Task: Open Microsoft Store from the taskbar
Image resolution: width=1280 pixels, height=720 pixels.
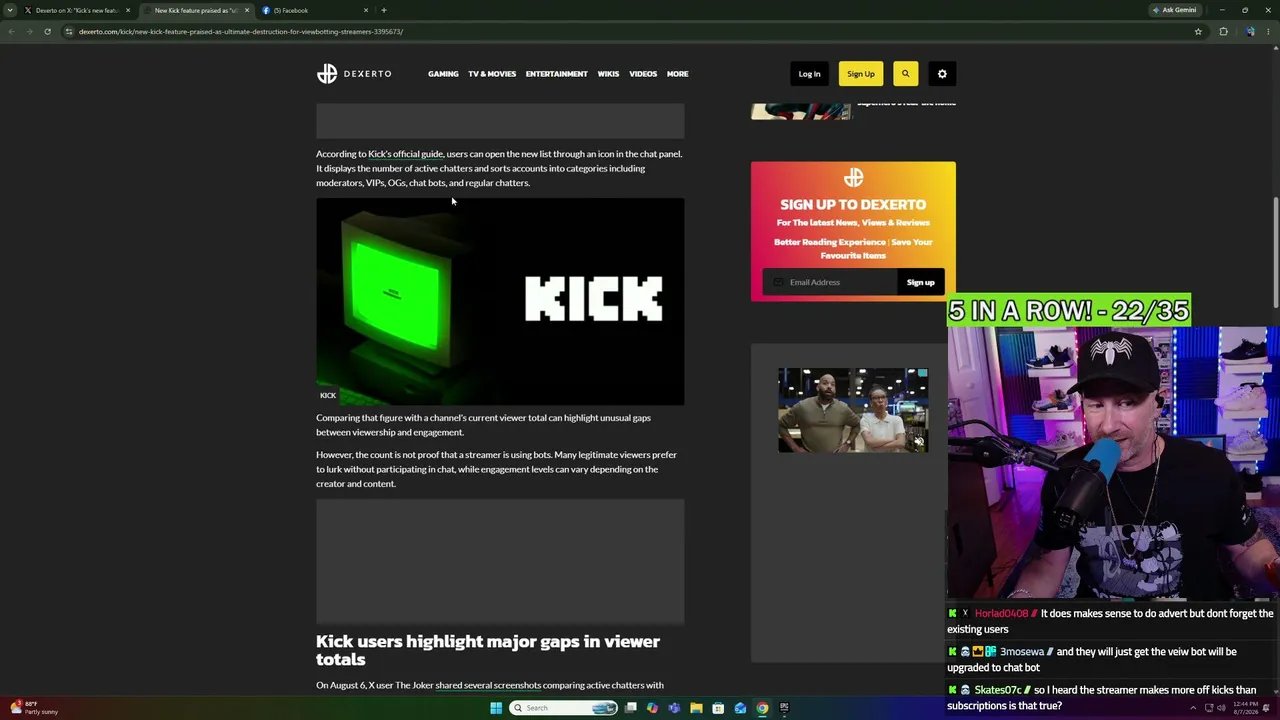Action: (x=718, y=708)
